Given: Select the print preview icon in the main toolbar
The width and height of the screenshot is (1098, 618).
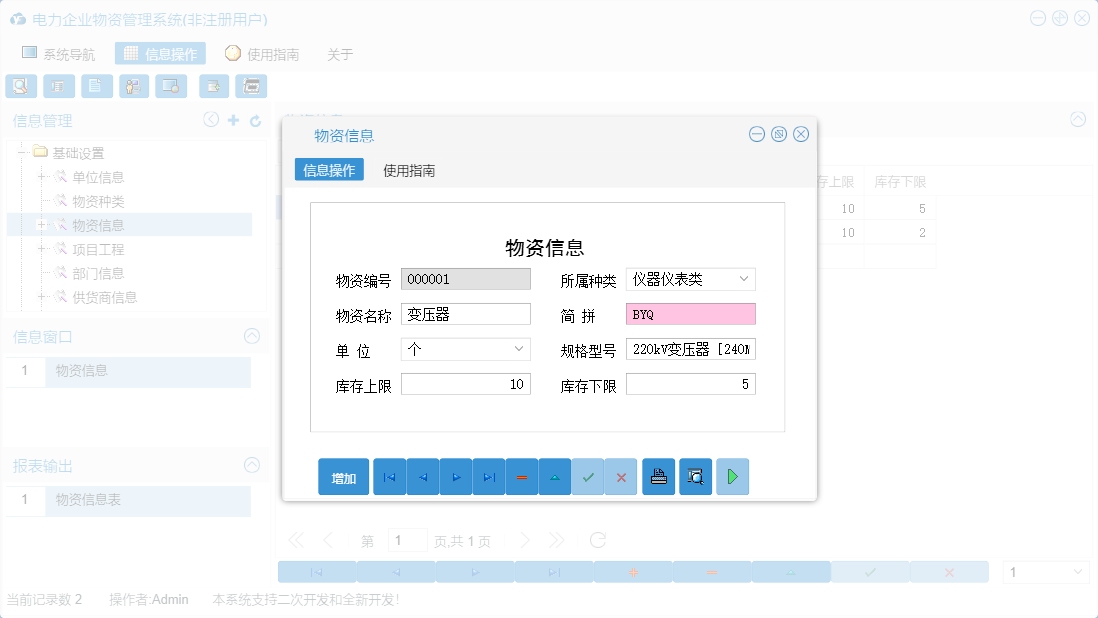Looking at the screenshot, I should click(x=21, y=86).
